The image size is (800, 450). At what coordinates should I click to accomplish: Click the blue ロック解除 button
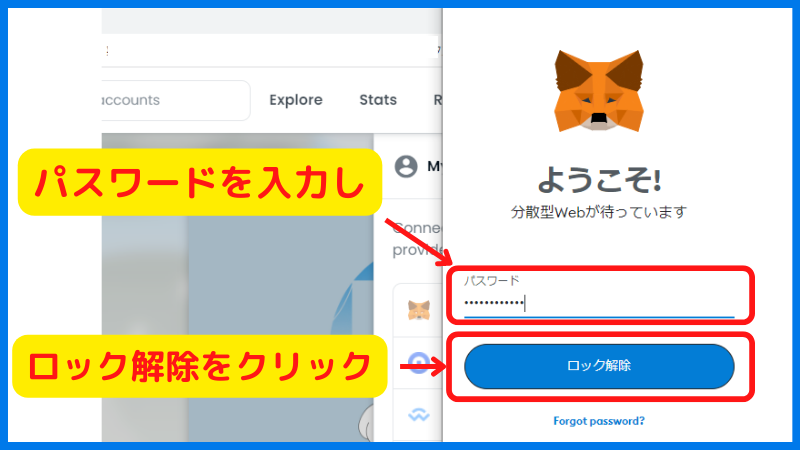click(599, 366)
